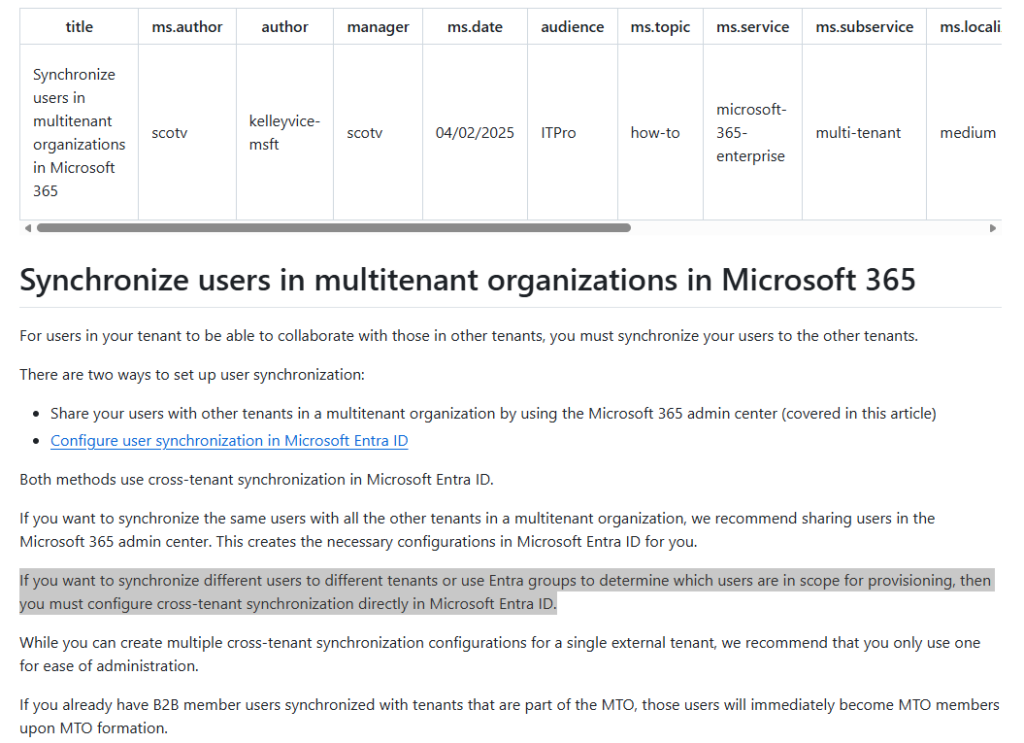Click the "audience" column header
Screen dimensions: 1024x743
coord(572,27)
